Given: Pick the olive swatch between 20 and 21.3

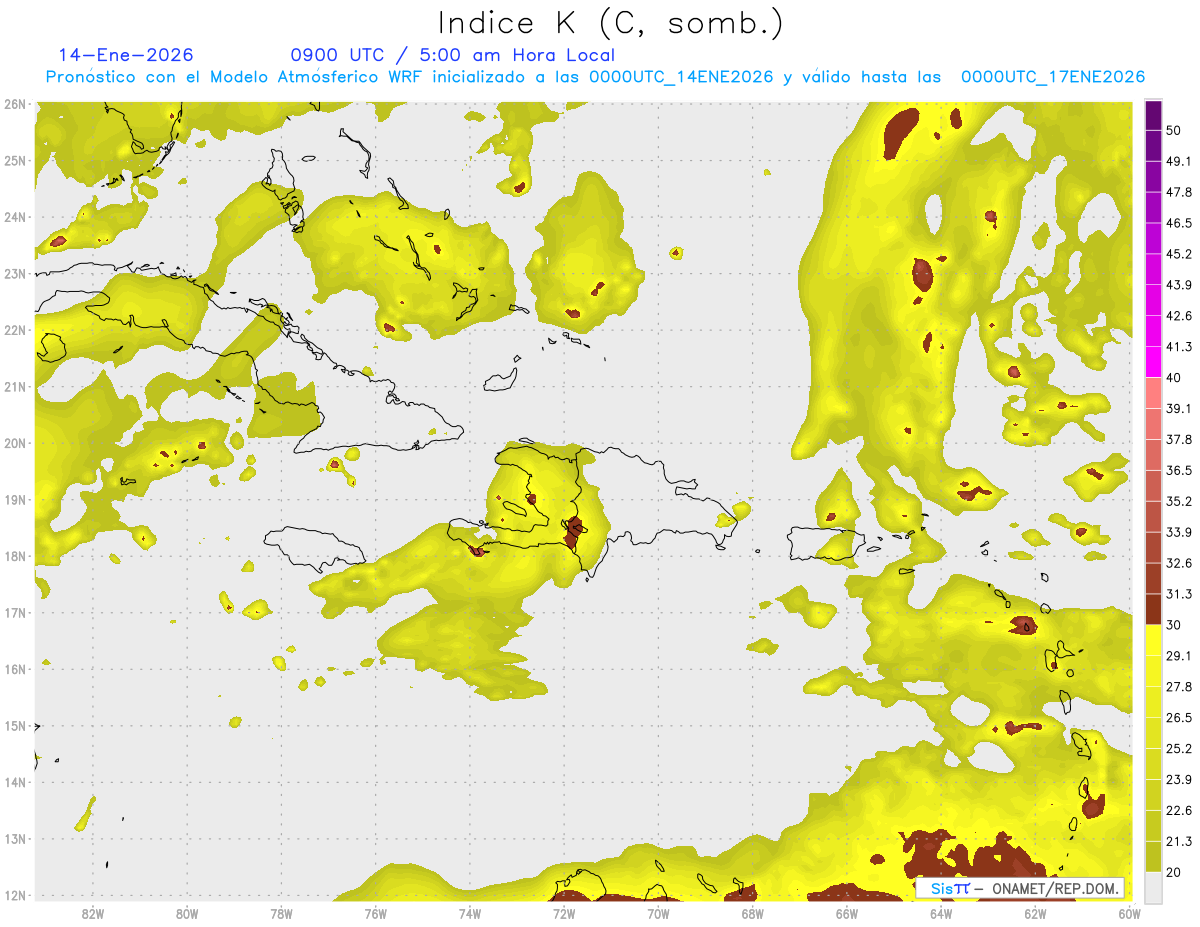Looking at the screenshot, I should click(1154, 855).
